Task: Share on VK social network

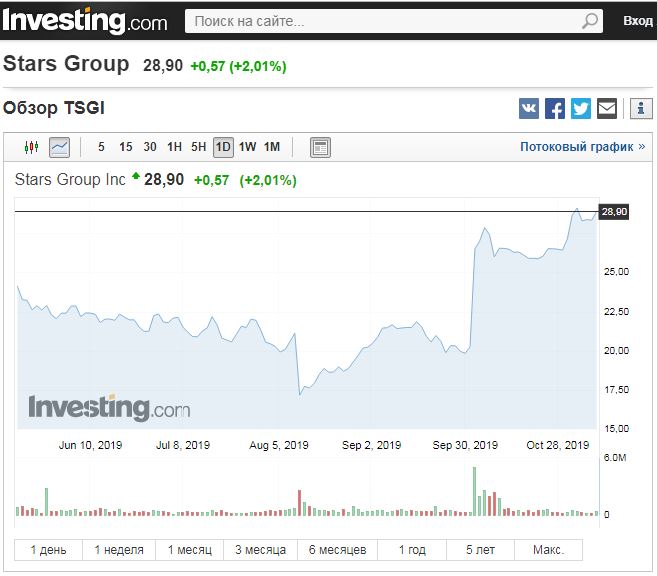Action: click(529, 108)
